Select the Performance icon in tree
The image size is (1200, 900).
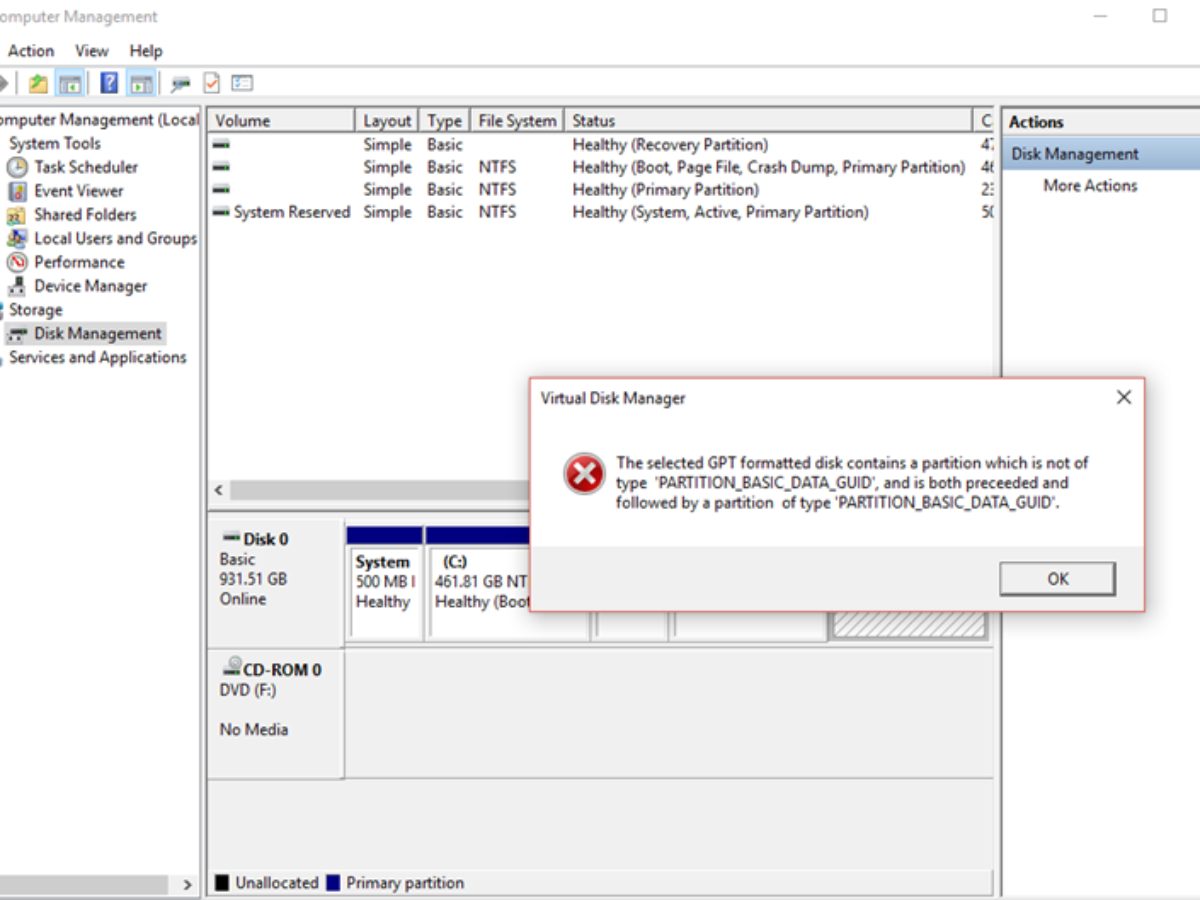coord(17,262)
